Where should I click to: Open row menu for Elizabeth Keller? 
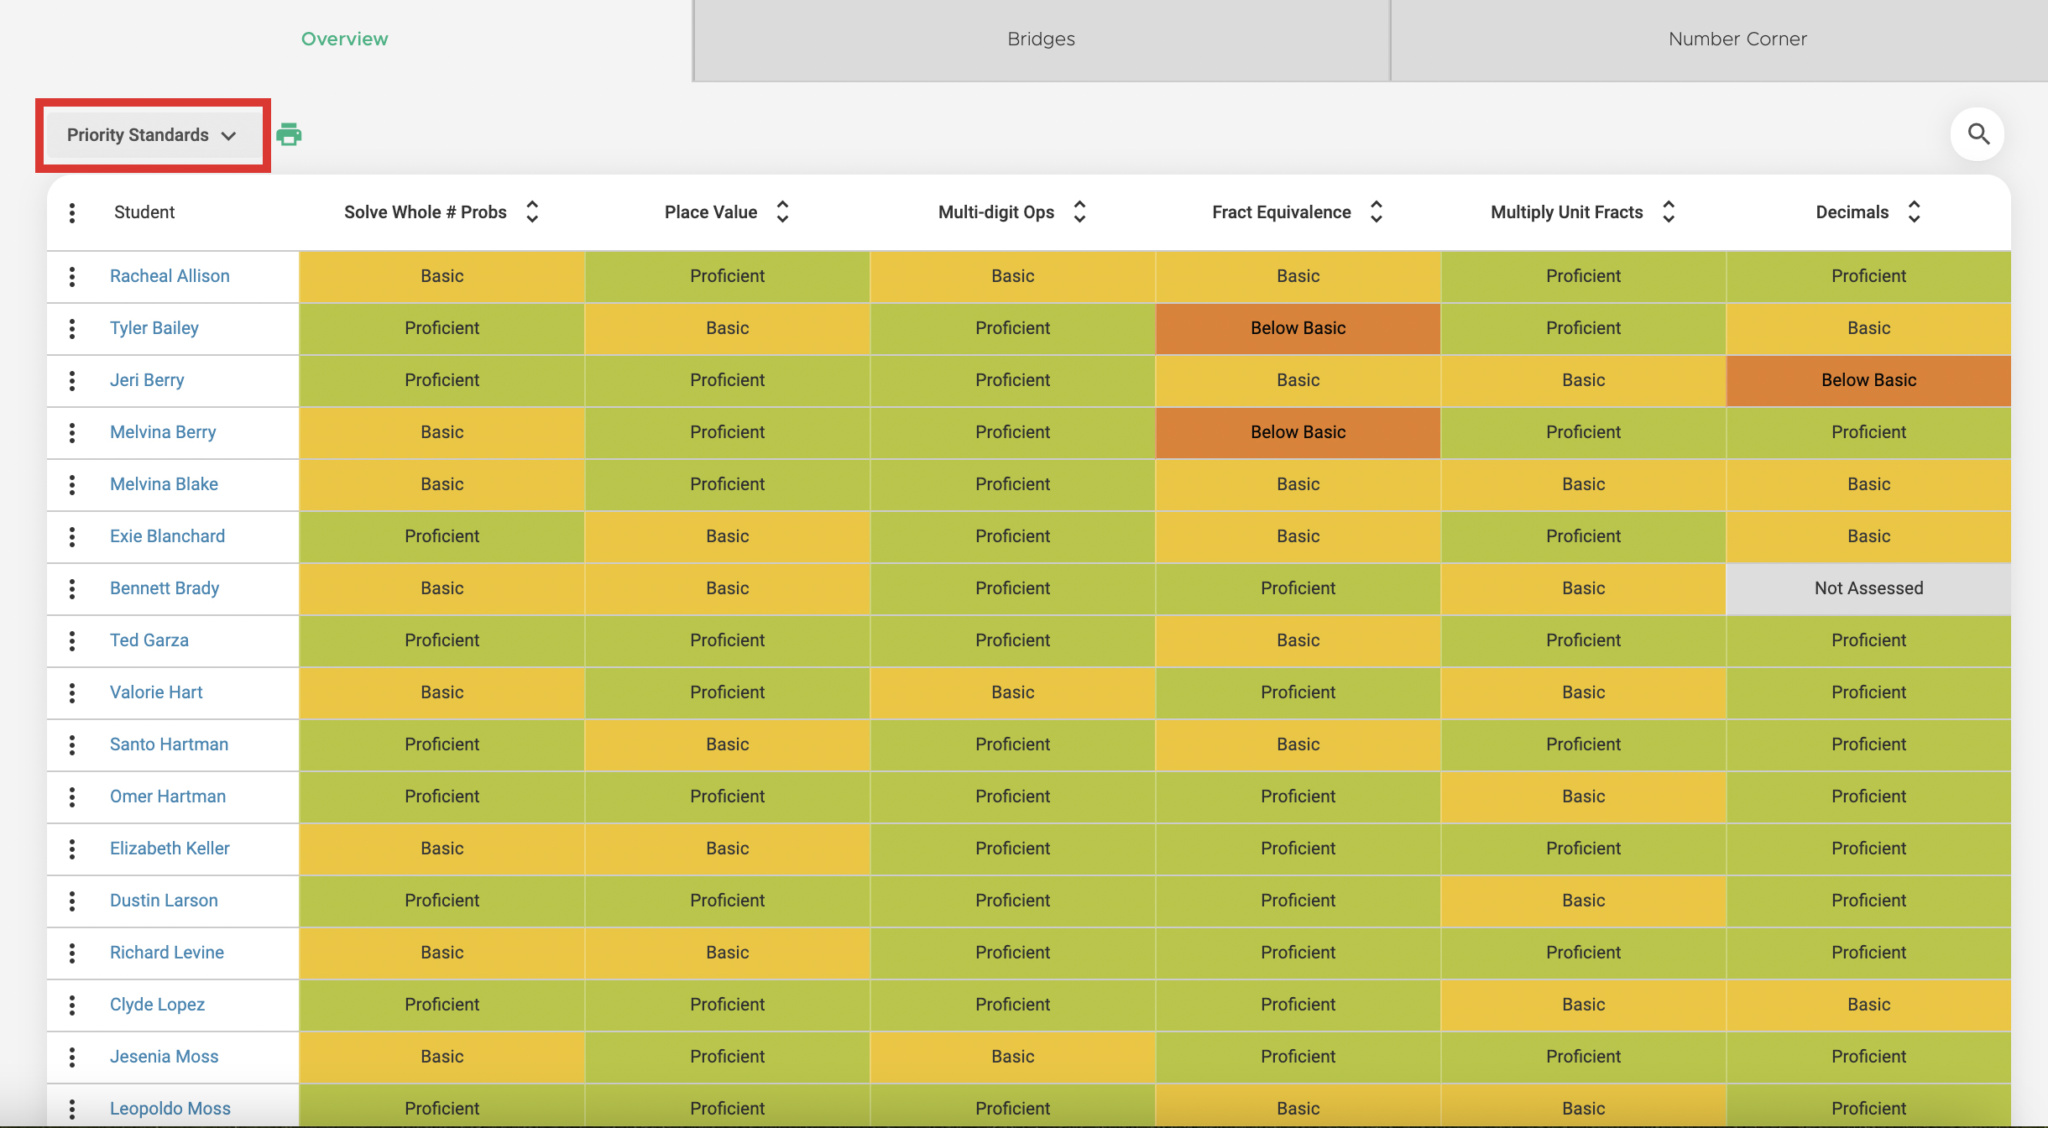pos(72,848)
